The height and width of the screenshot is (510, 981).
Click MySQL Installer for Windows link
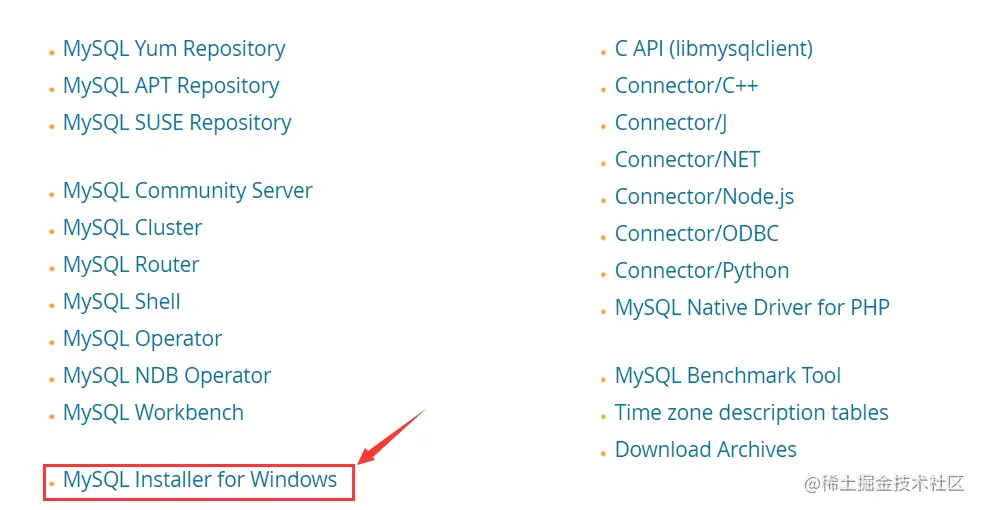tap(200, 480)
